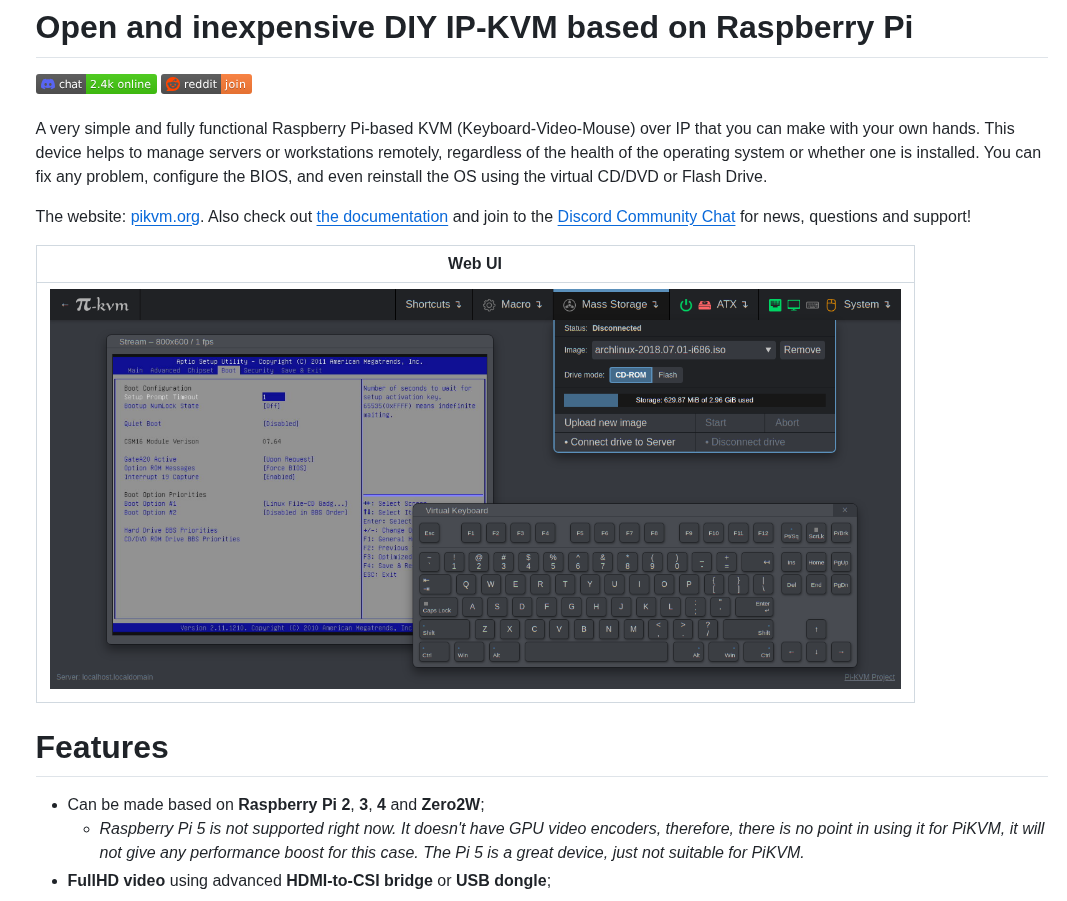Click the 'Web UI' table header text
Image resolution: width=1067 pixels, height=901 pixels.
coord(475,263)
